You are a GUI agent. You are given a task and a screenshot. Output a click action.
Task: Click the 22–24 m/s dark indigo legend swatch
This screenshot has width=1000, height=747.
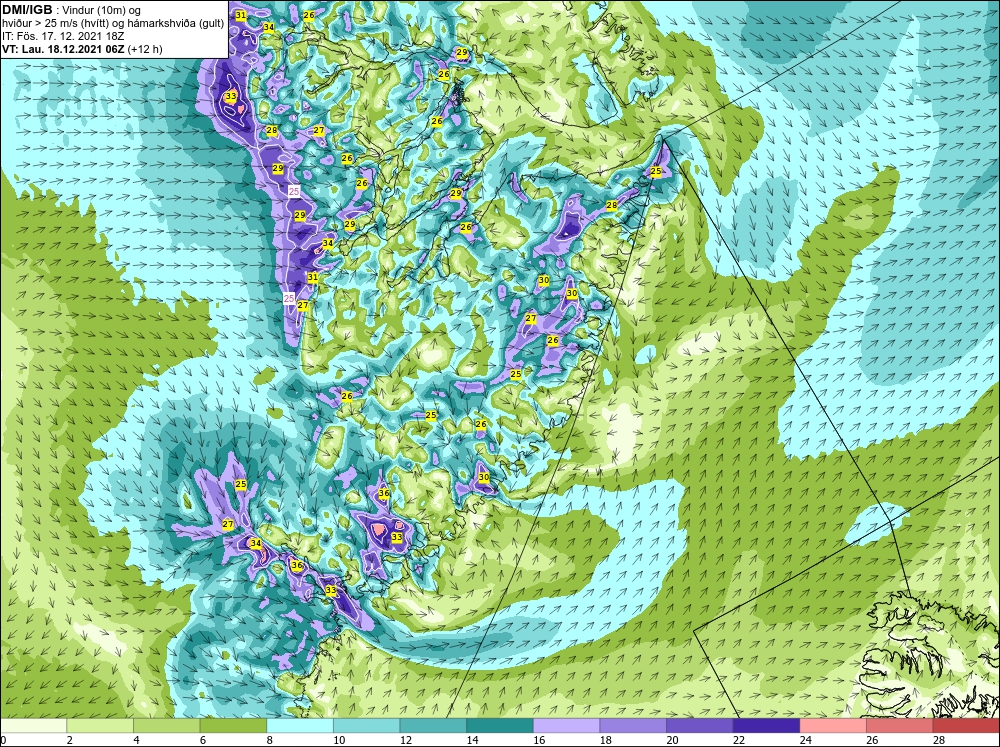coord(767,726)
